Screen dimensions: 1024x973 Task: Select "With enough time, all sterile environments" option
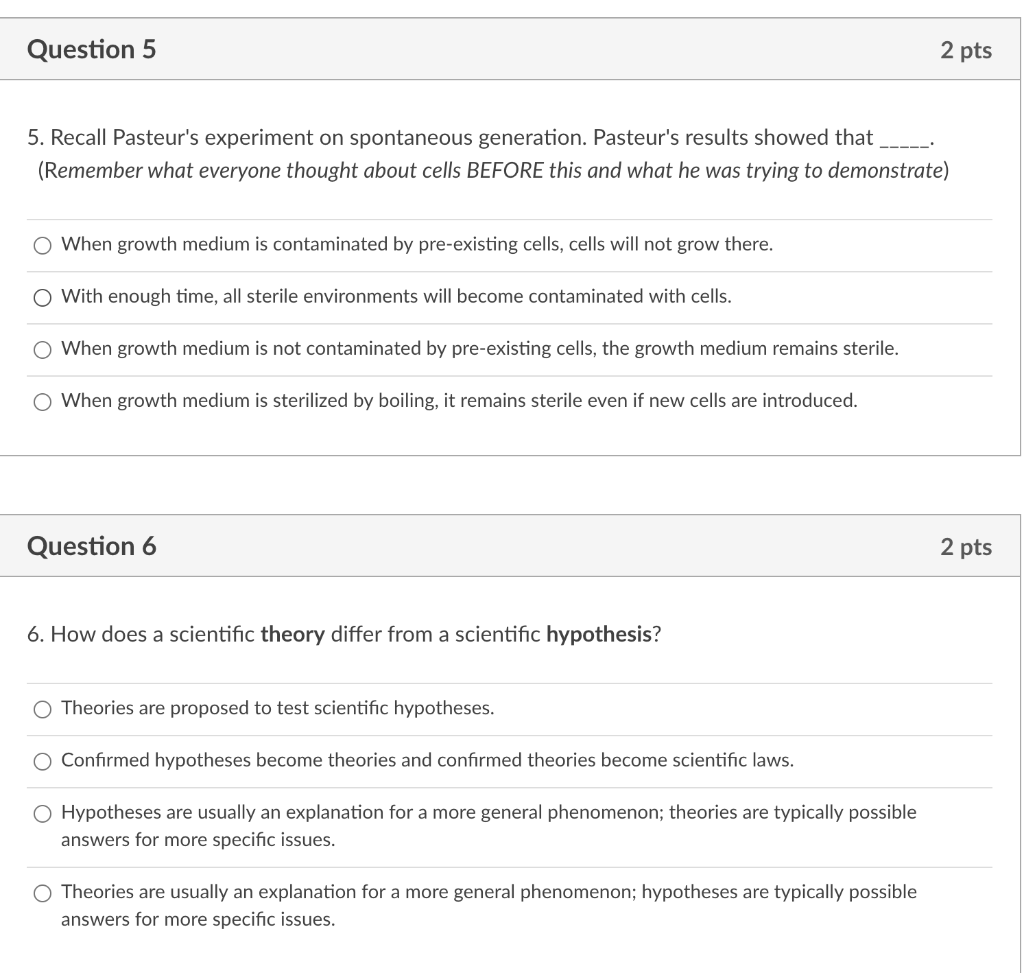pyautogui.click(x=43, y=297)
